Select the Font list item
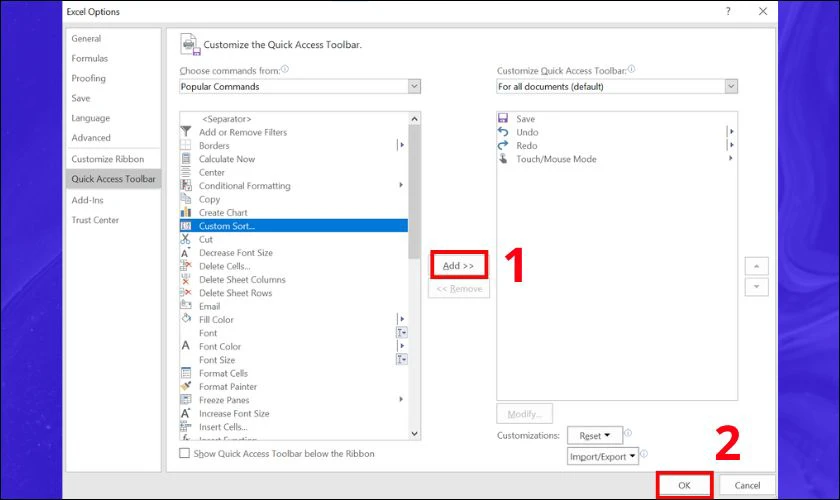This screenshot has height=500, width=840. pyautogui.click(x=294, y=333)
